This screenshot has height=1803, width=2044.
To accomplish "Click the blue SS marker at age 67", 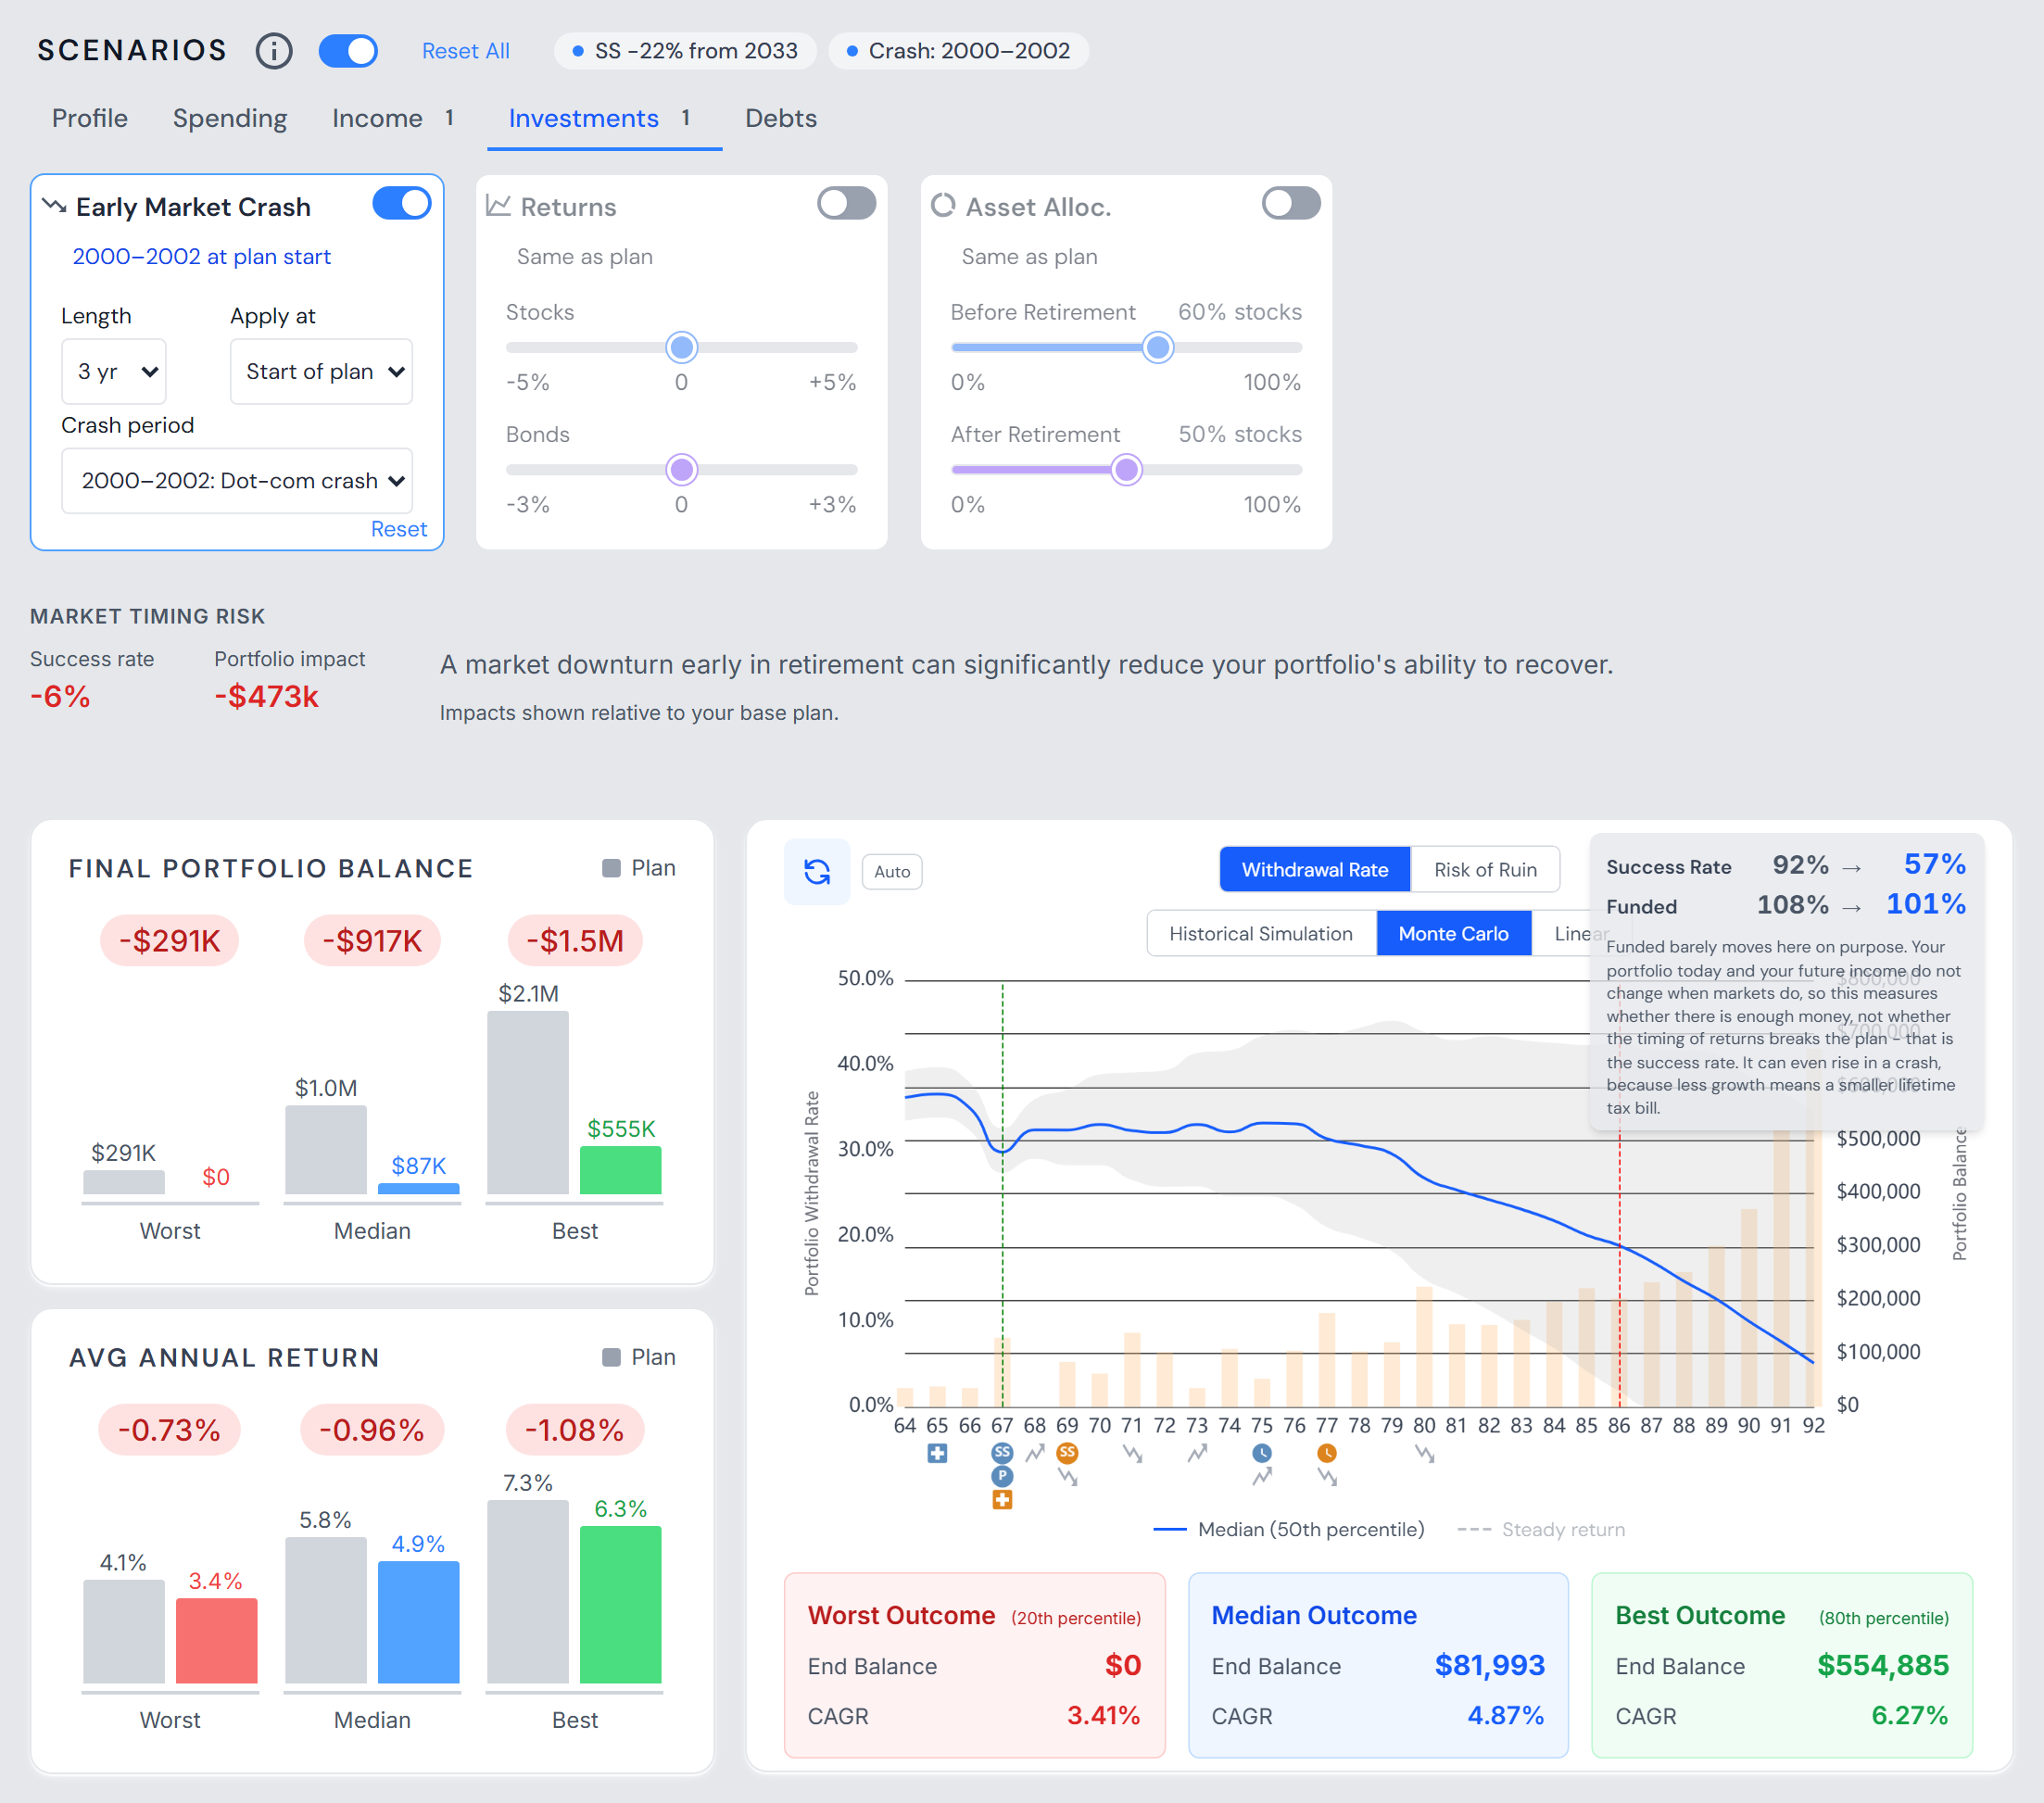I will click(x=1002, y=1452).
